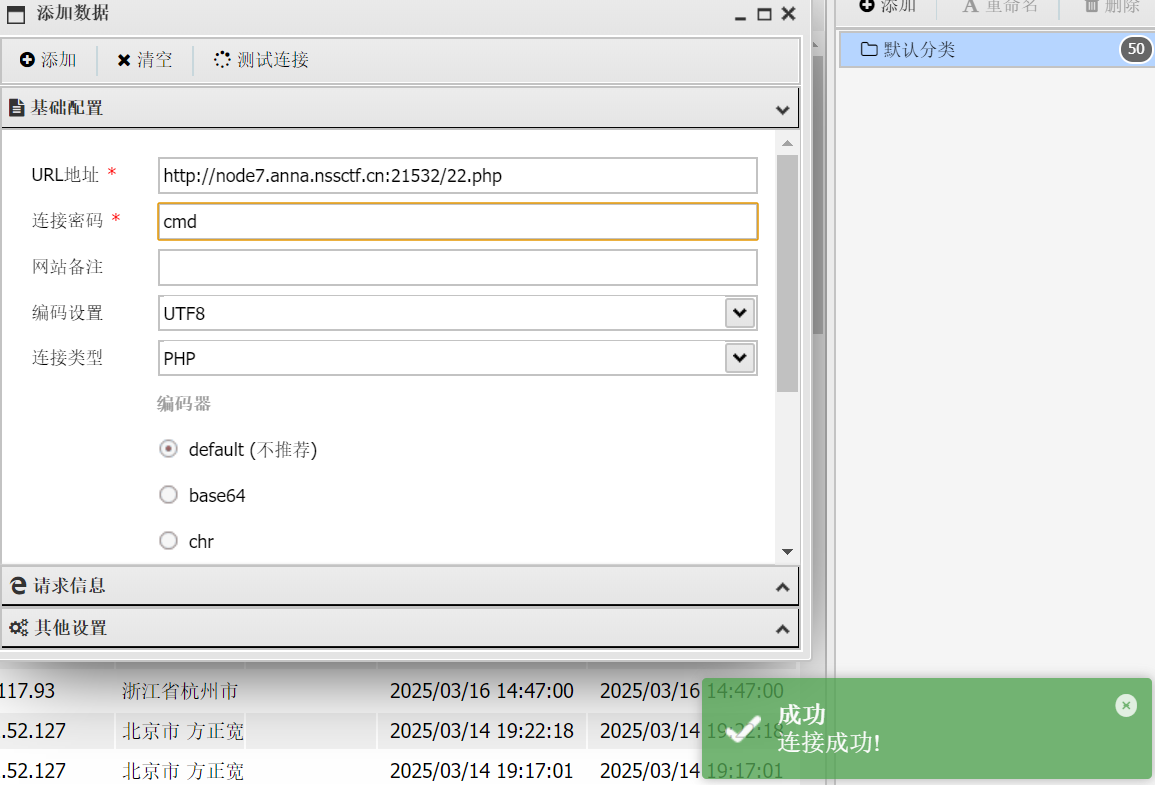This screenshot has height=785, width=1155.
Task: Maximize the 添加数据 dialog
Action: click(x=765, y=14)
